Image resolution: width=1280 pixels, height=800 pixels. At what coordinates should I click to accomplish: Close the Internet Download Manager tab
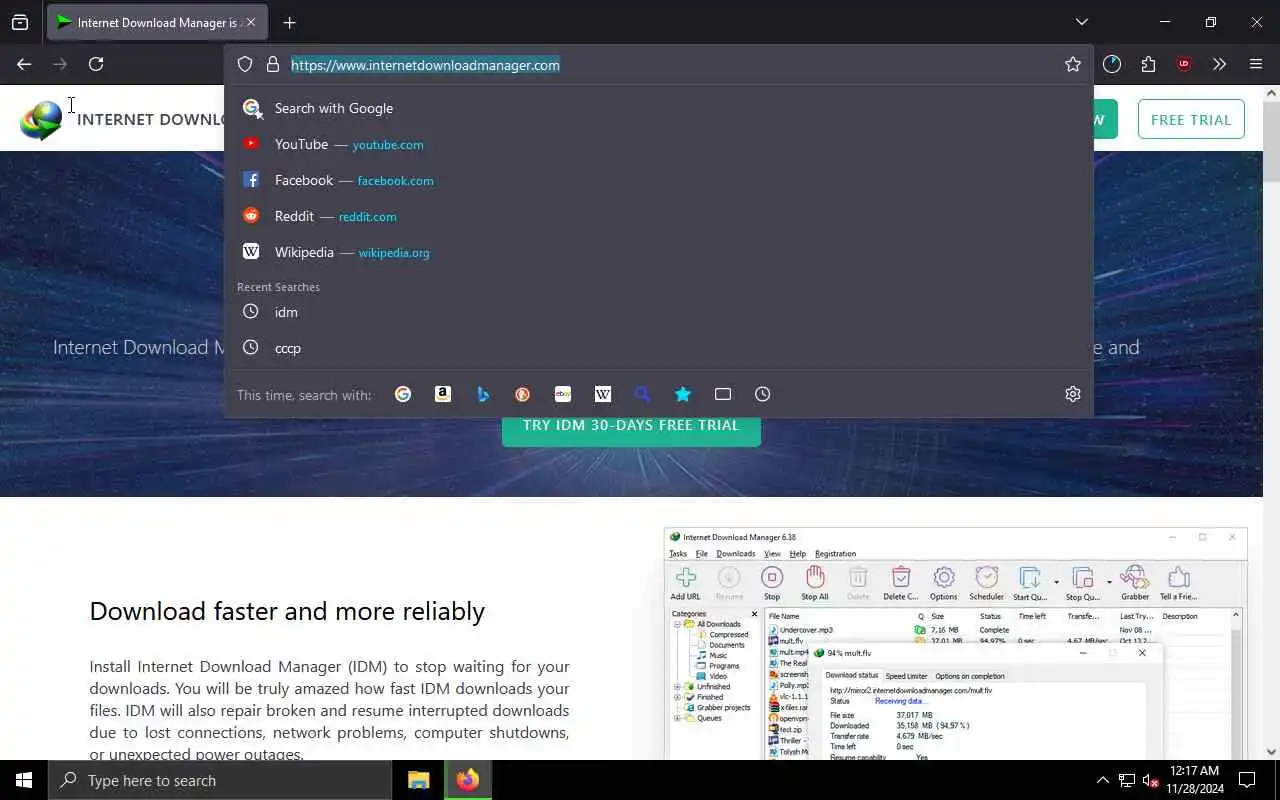251,22
